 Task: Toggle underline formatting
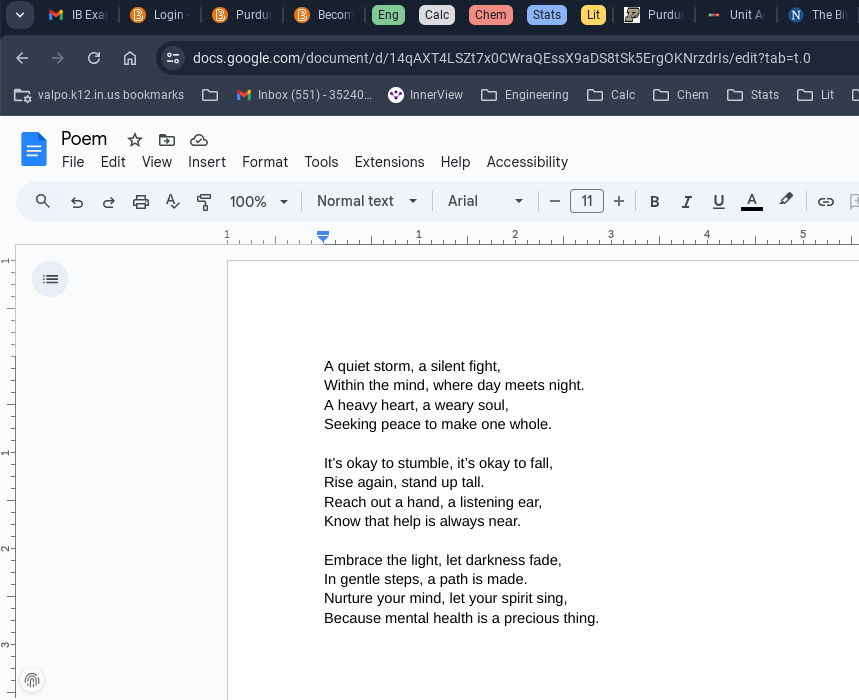(x=718, y=202)
